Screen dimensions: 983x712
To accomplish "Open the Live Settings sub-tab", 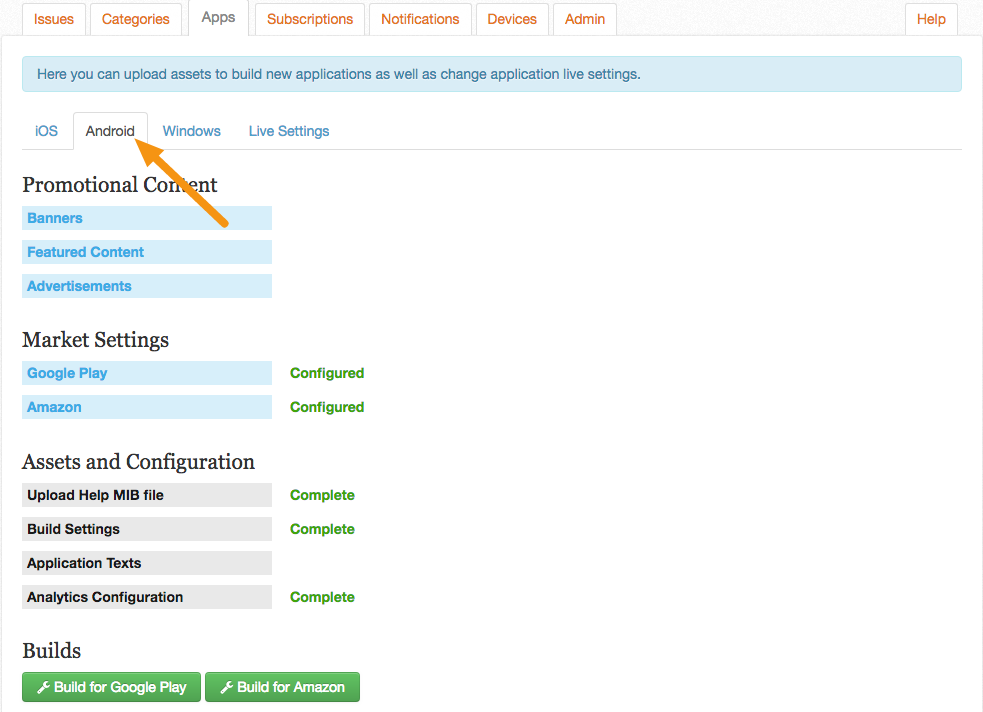I will click(289, 131).
